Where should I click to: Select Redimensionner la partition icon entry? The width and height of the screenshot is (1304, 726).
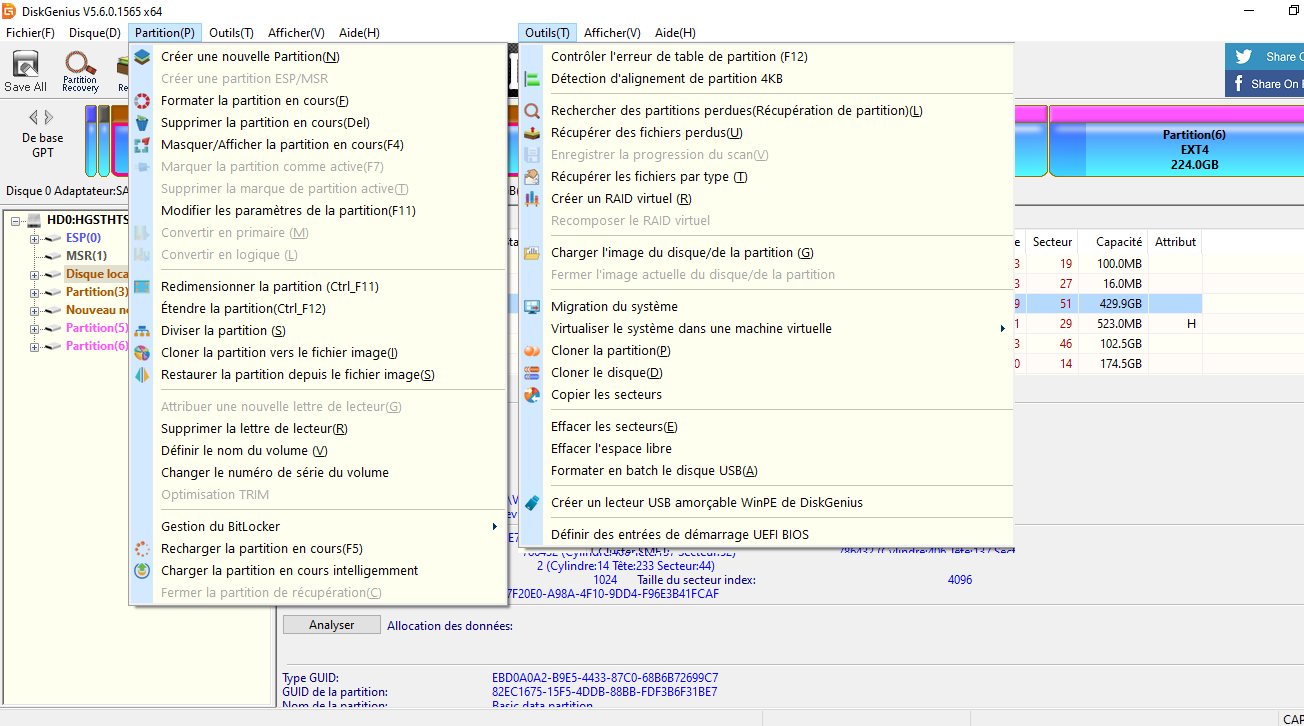142,287
